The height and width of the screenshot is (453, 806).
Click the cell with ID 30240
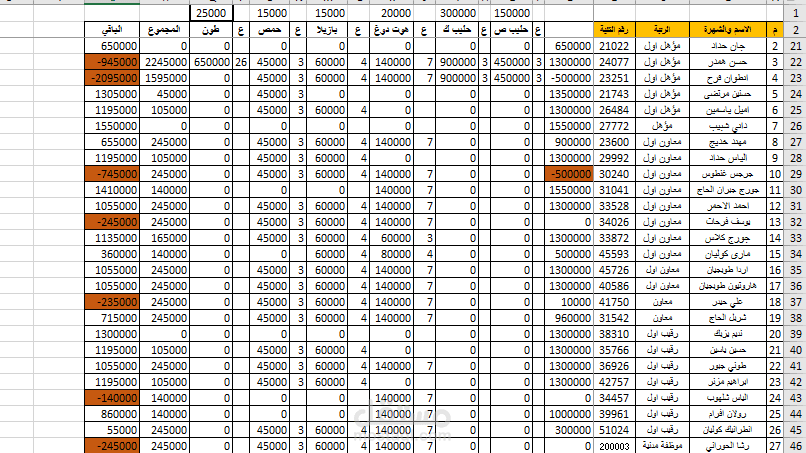[614, 174]
